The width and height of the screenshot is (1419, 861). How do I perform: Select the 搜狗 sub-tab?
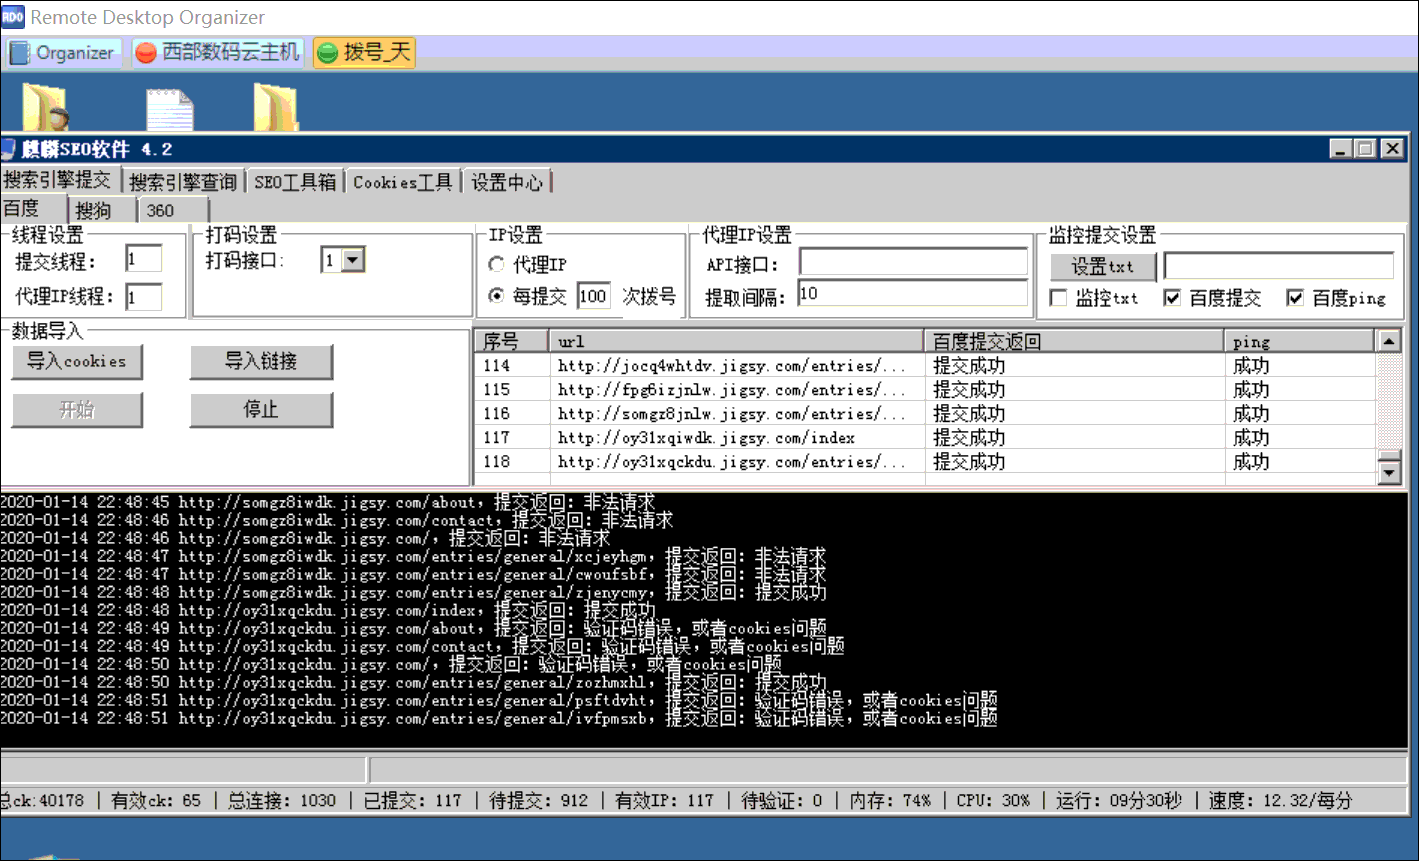coord(101,210)
